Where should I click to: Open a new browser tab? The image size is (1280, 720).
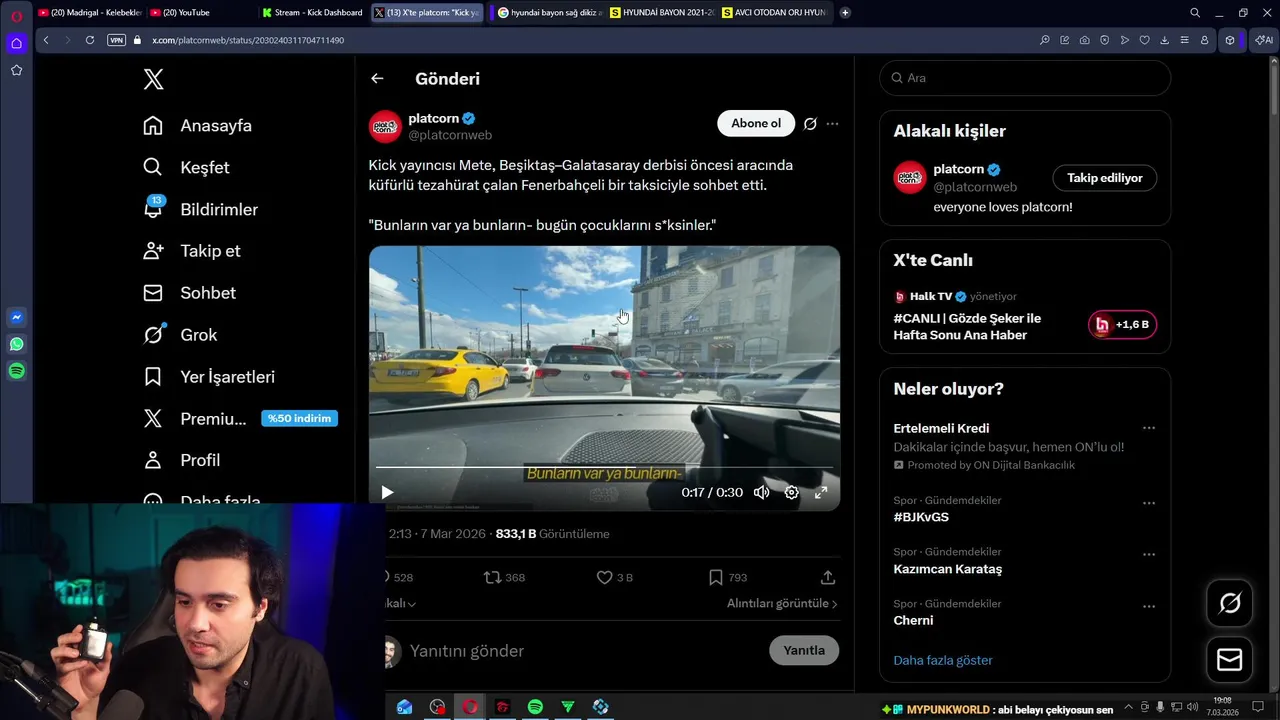(845, 12)
